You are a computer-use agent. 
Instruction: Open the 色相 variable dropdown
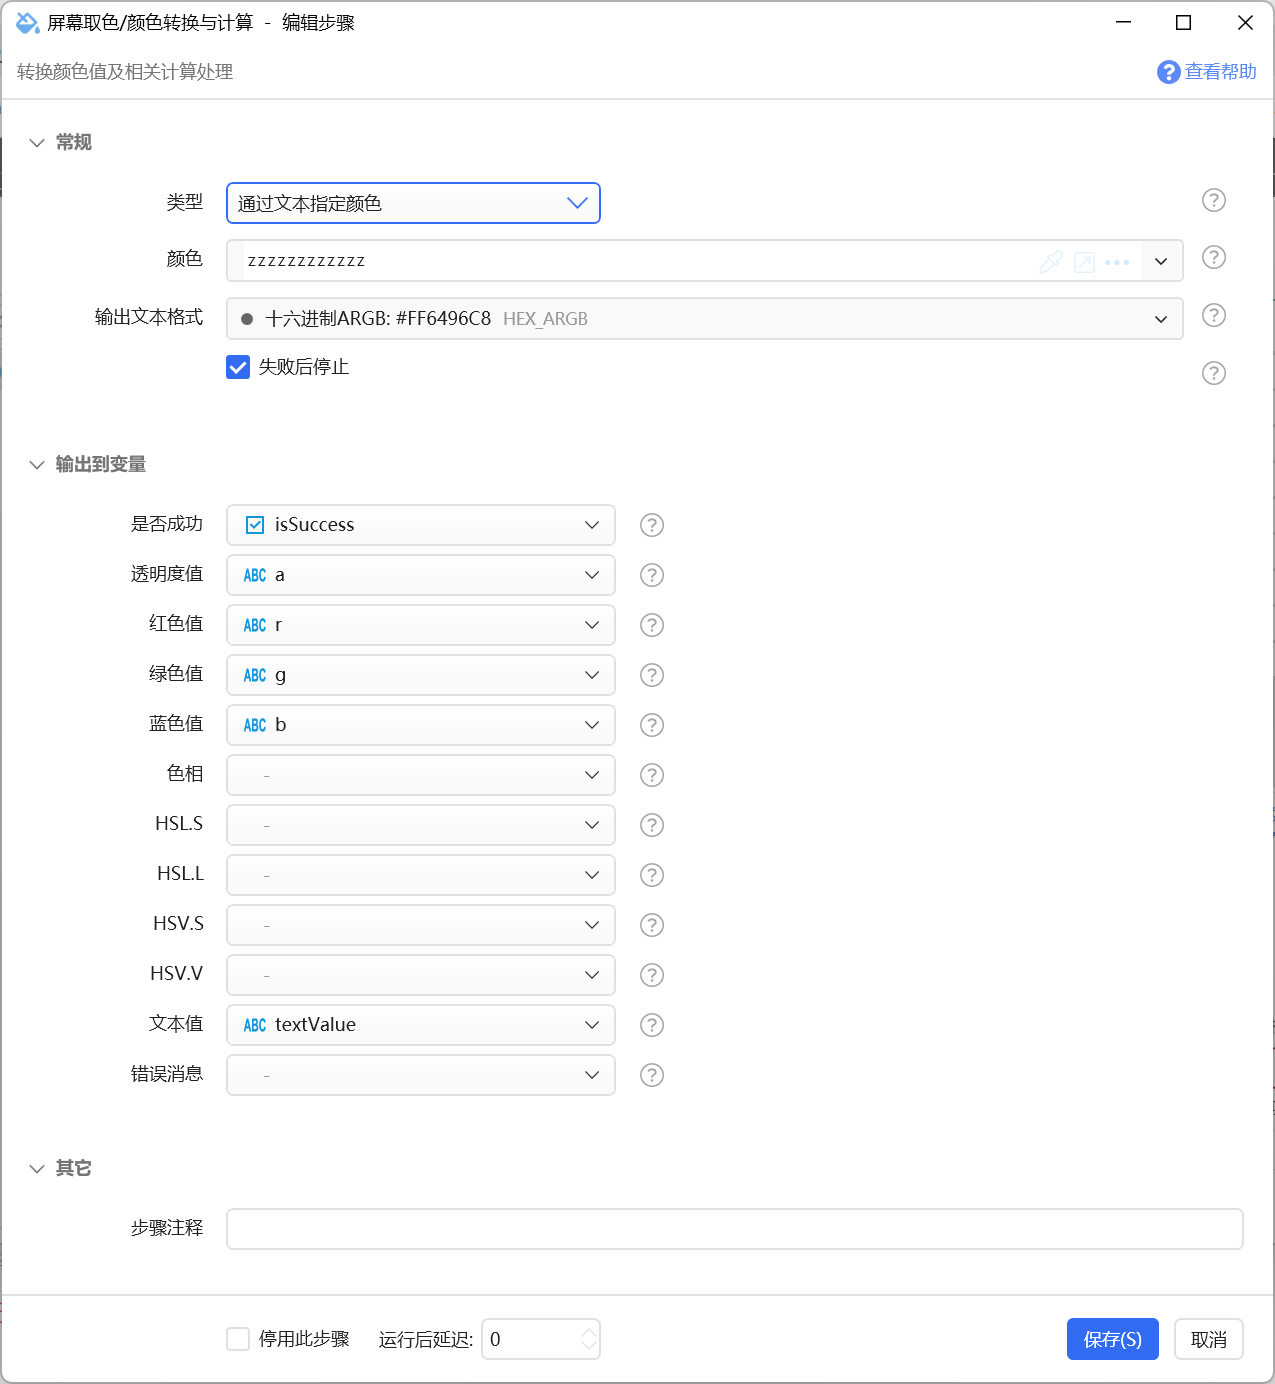(x=421, y=775)
